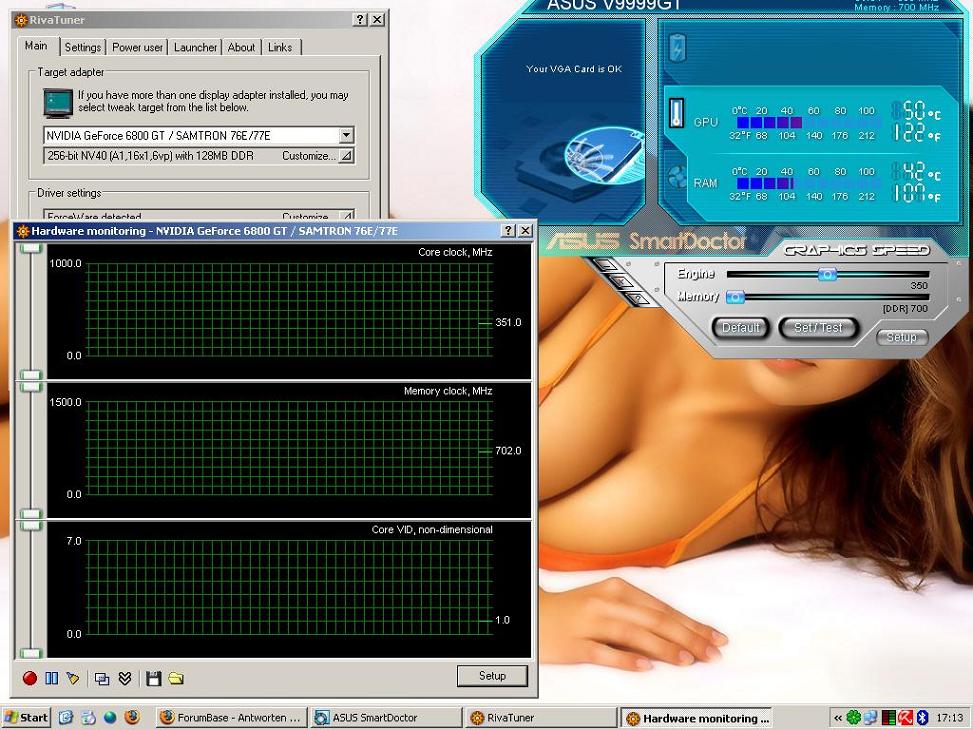The height and width of the screenshot is (730, 973).
Task: Click SmartDoctor Default button
Action: point(740,327)
